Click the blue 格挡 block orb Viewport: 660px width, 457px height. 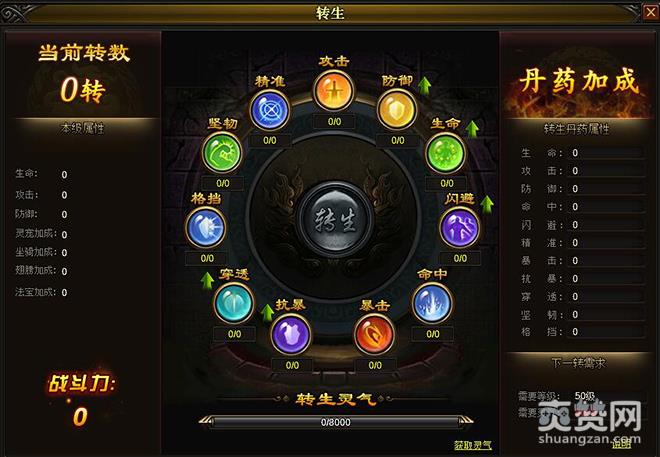tap(206, 228)
